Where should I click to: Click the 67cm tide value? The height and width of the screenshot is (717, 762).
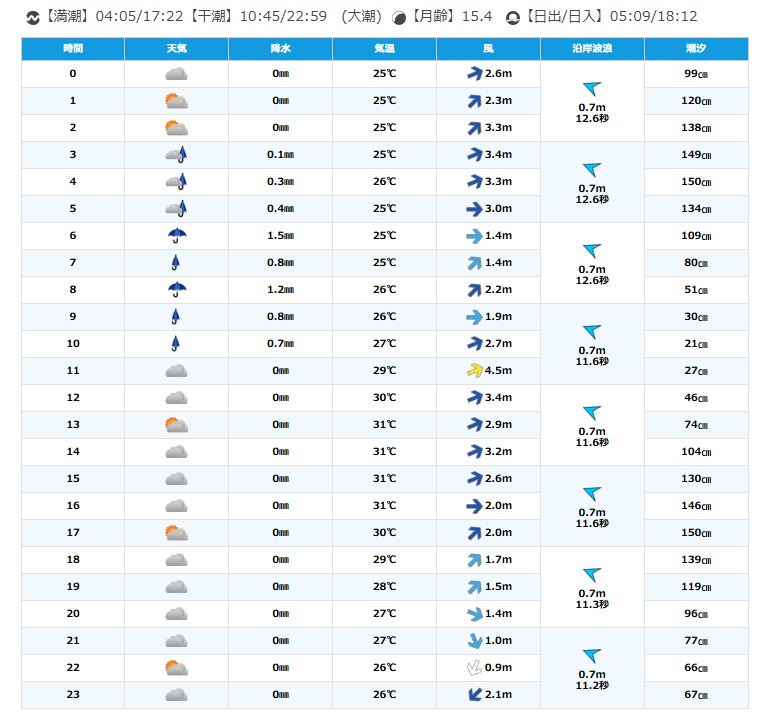[x=696, y=695]
